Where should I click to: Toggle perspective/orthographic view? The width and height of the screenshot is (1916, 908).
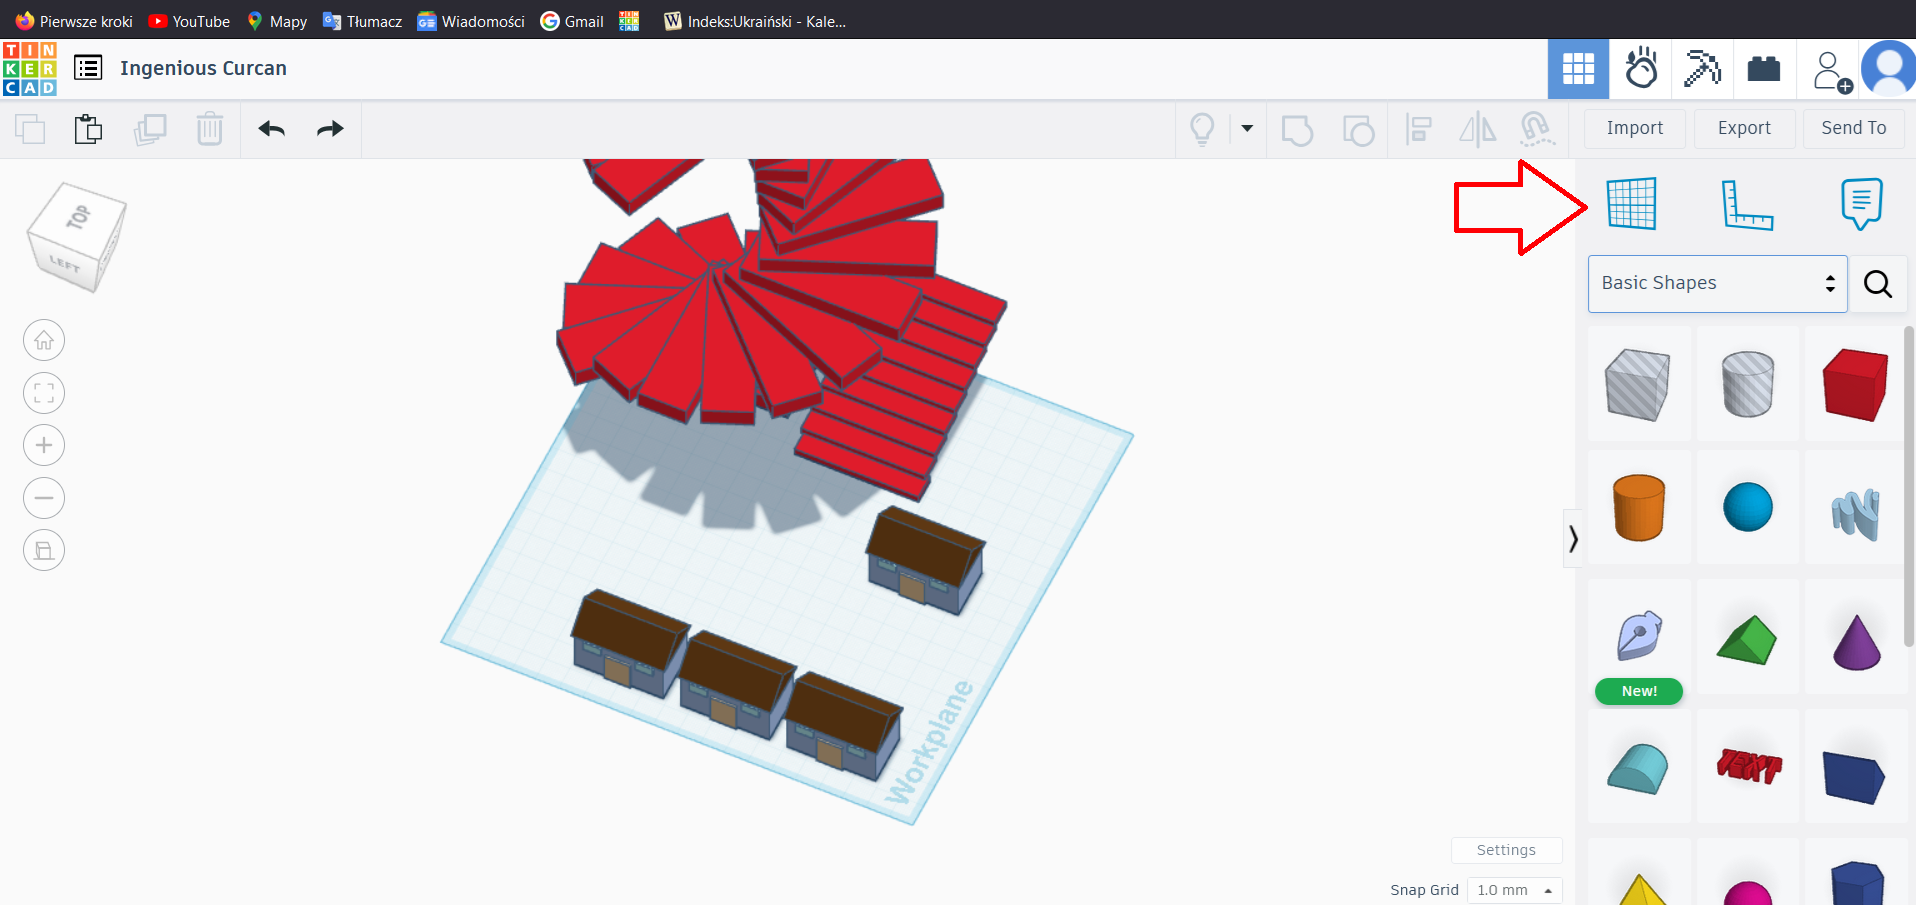click(x=44, y=550)
